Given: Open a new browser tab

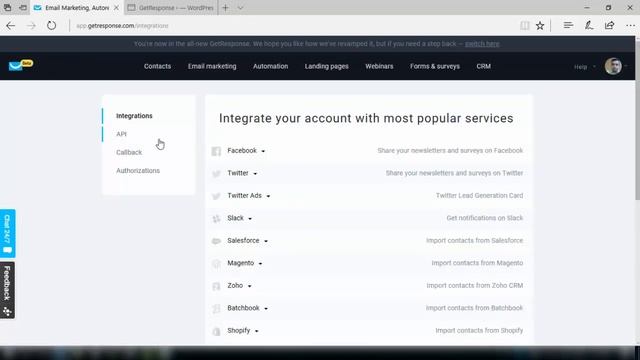Looking at the screenshot, I should click(x=225, y=8).
